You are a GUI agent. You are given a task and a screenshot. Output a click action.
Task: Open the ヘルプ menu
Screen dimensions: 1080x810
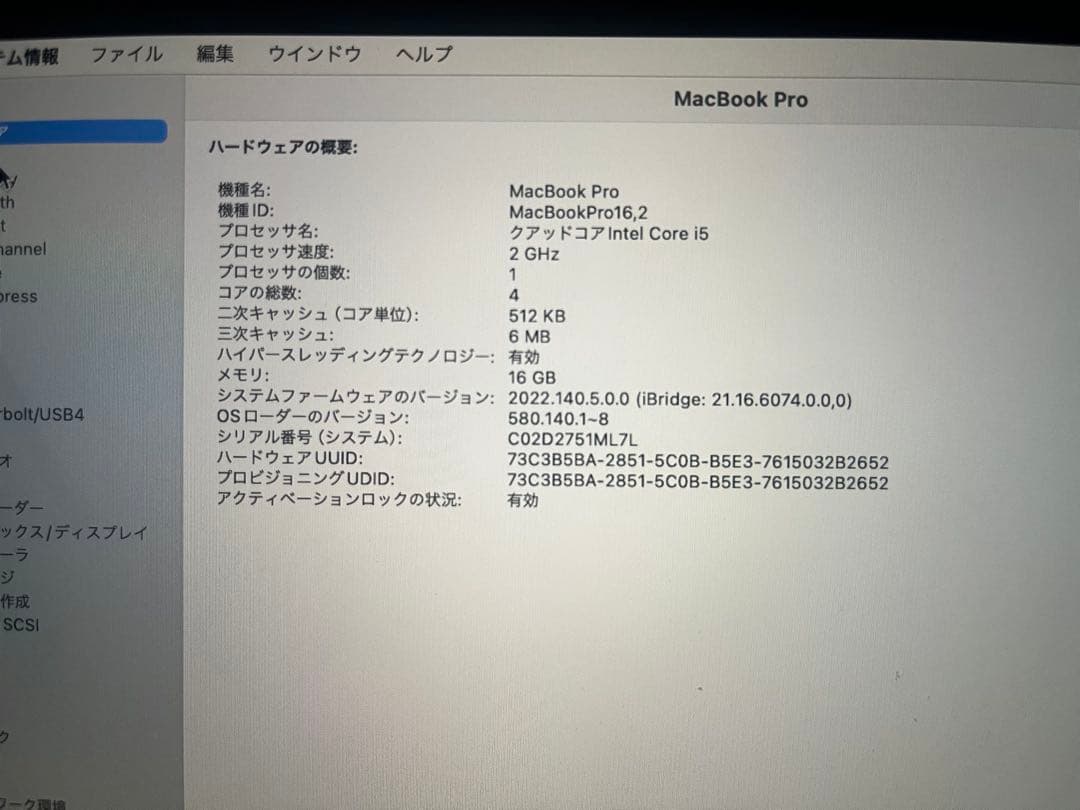point(423,55)
